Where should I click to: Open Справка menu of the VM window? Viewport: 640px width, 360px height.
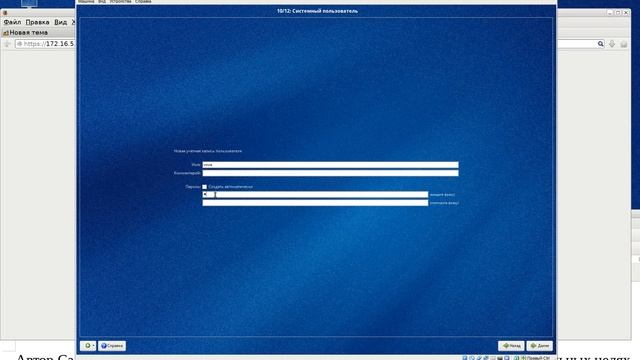[143, 2]
